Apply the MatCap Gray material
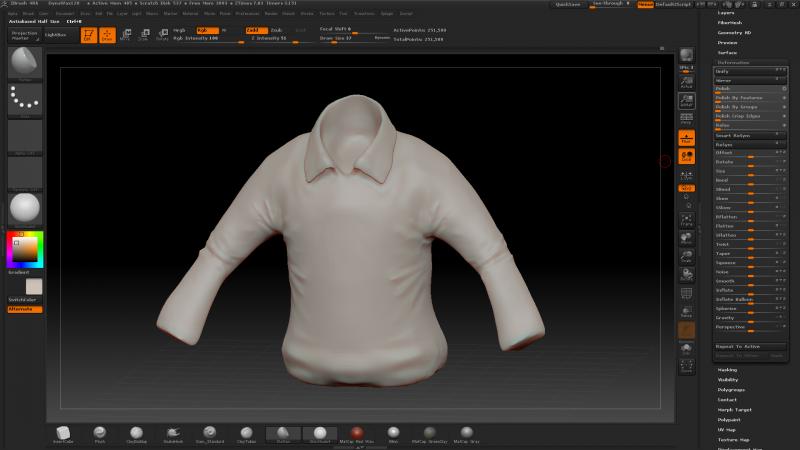 (x=466, y=434)
